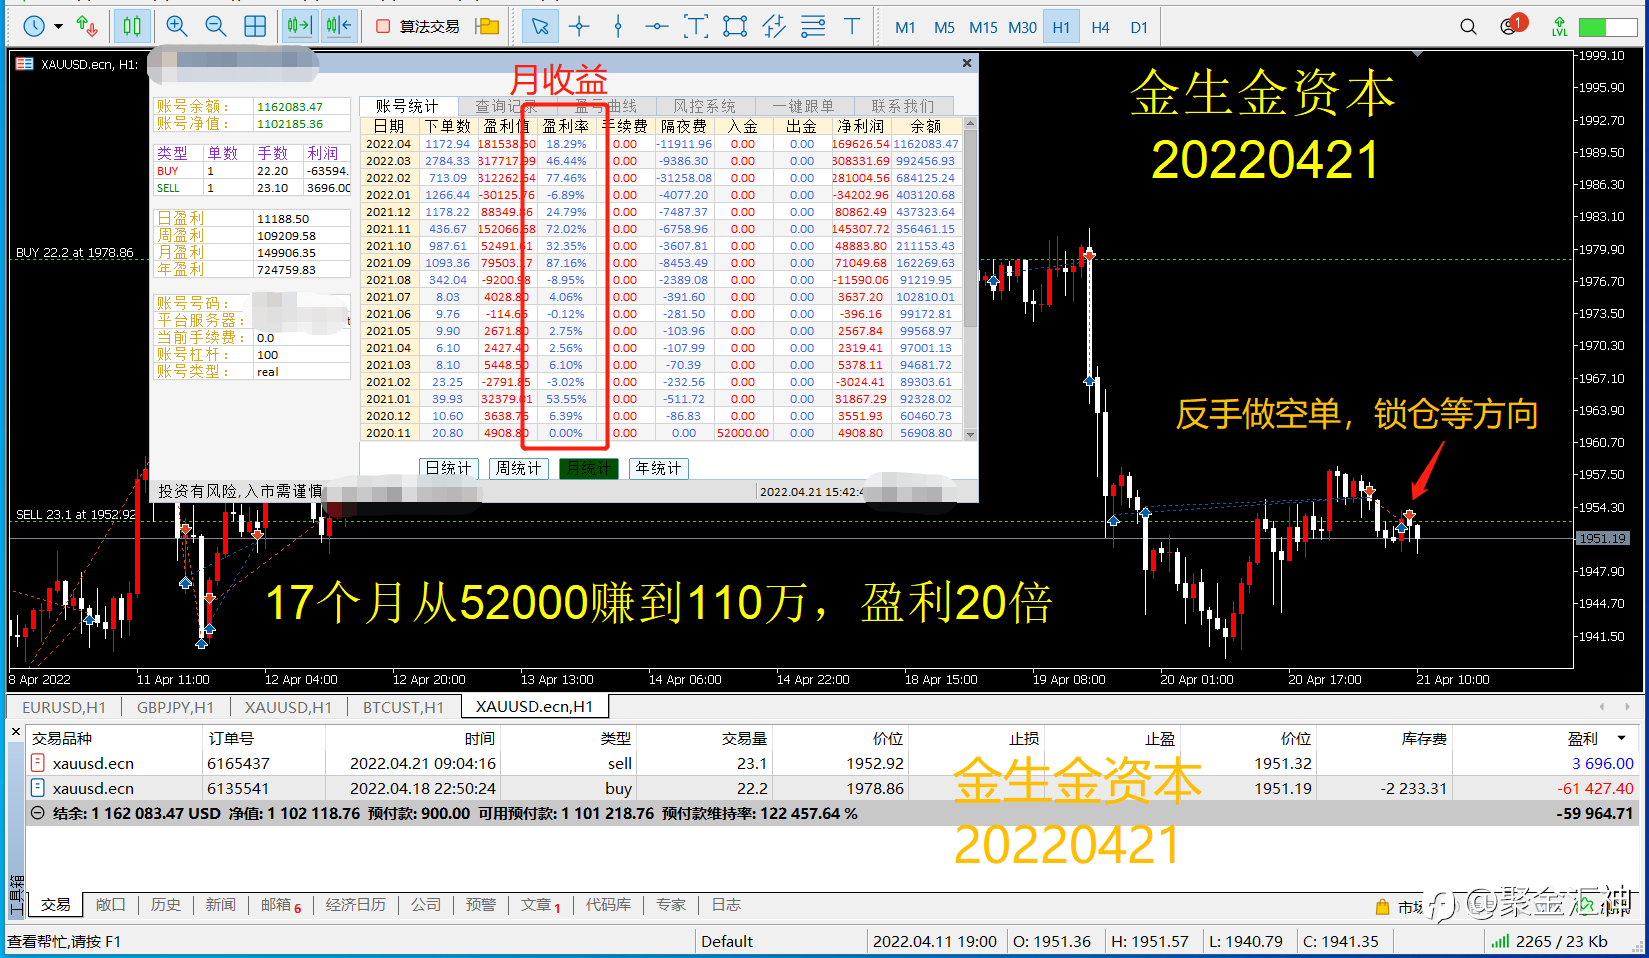Select the cursor pointer tool
The height and width of the screenshot is (958, 1649).
(540, 27)
